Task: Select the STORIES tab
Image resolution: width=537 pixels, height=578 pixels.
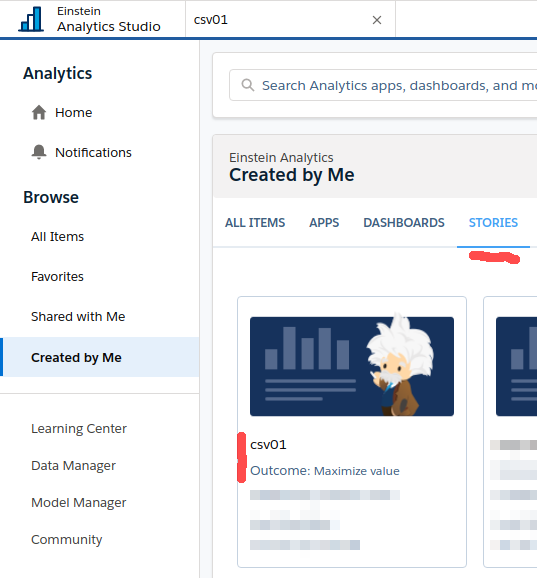Action: (x=493, y=223)
